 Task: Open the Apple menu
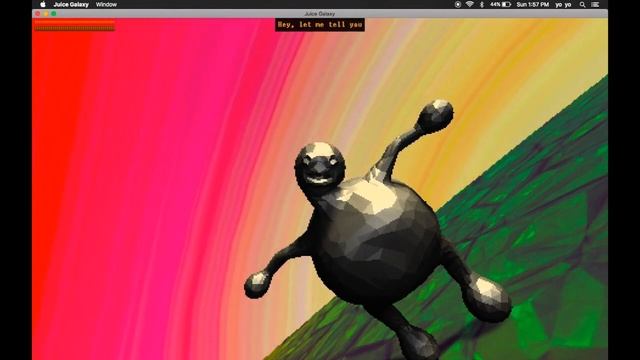(43, 4)
